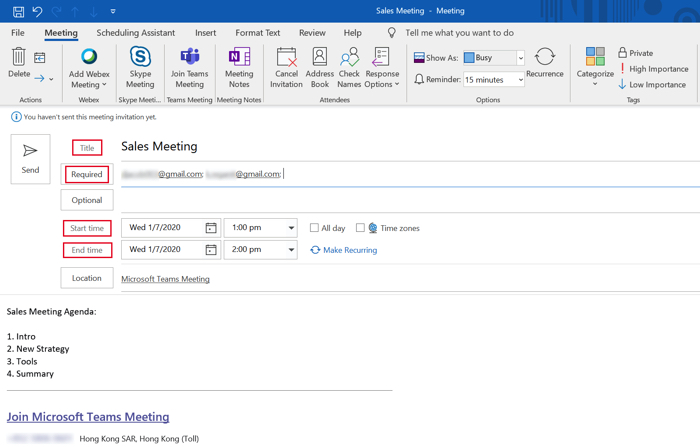Select the Meeting ribbon tab
700x447 pixels.
point(61,33)
